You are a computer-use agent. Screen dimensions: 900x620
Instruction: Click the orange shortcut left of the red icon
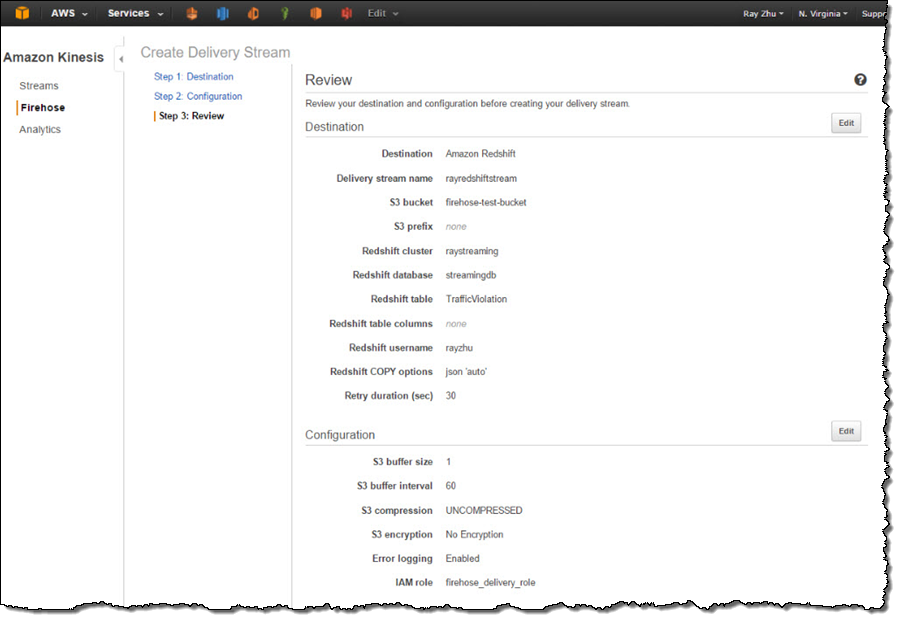click(x=316, y=13)
